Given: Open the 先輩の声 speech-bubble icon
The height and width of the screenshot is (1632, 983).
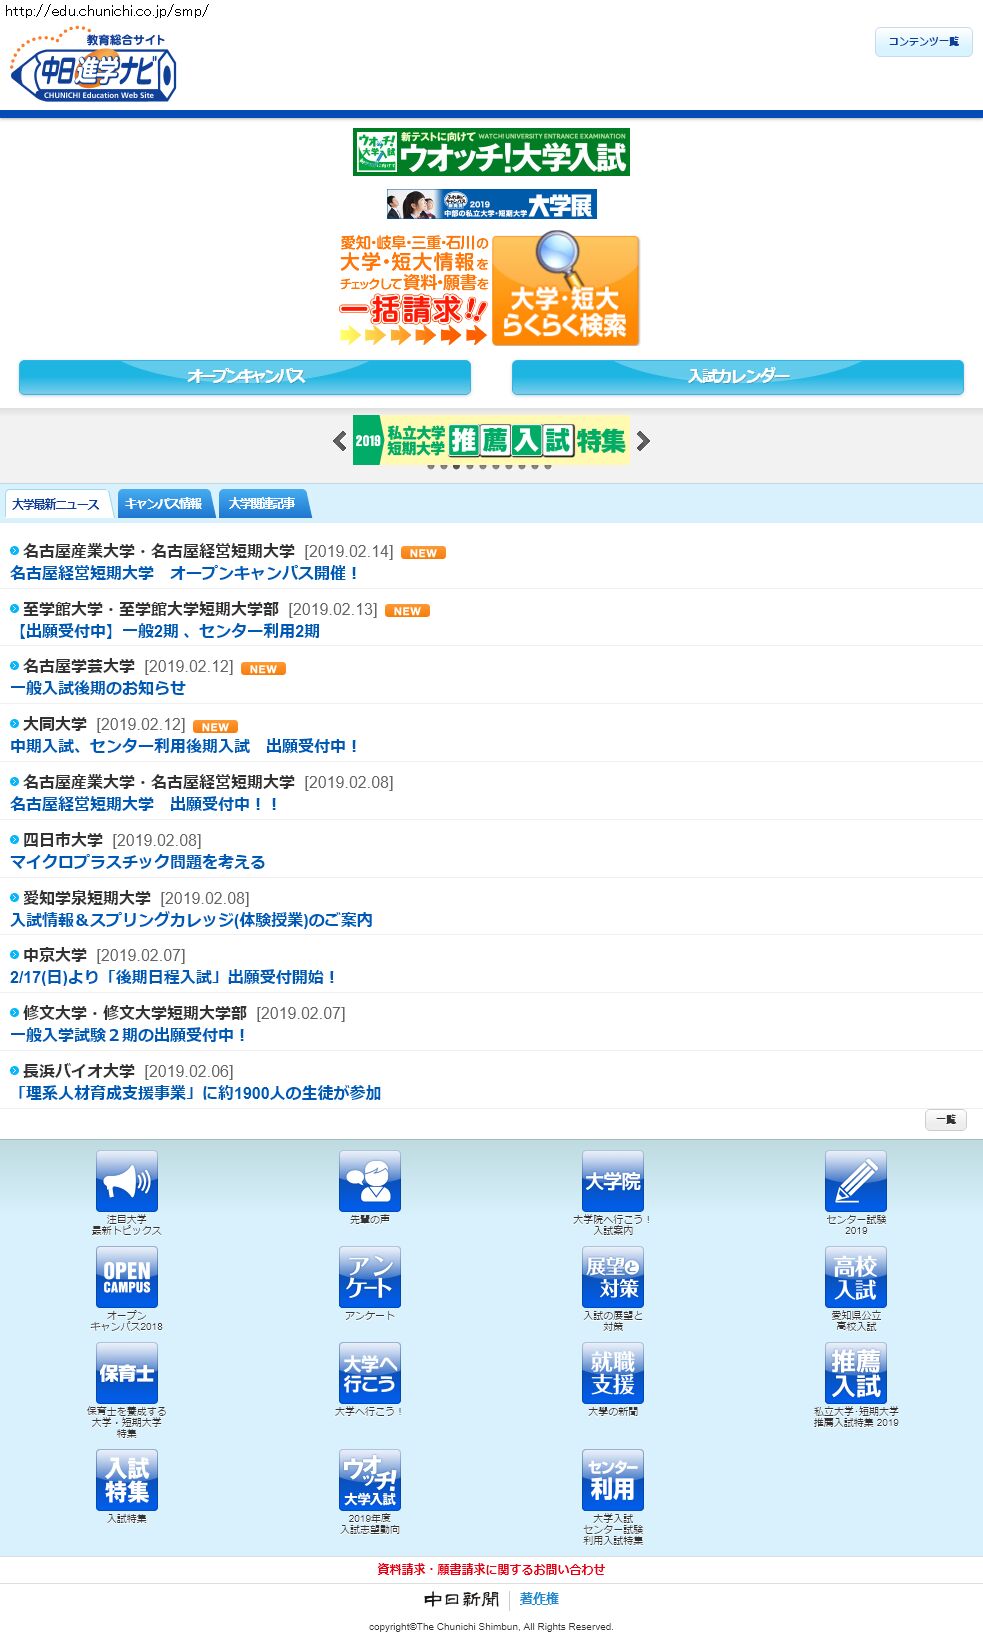Looking at the screenshot, I should (x=369, y=1181).
